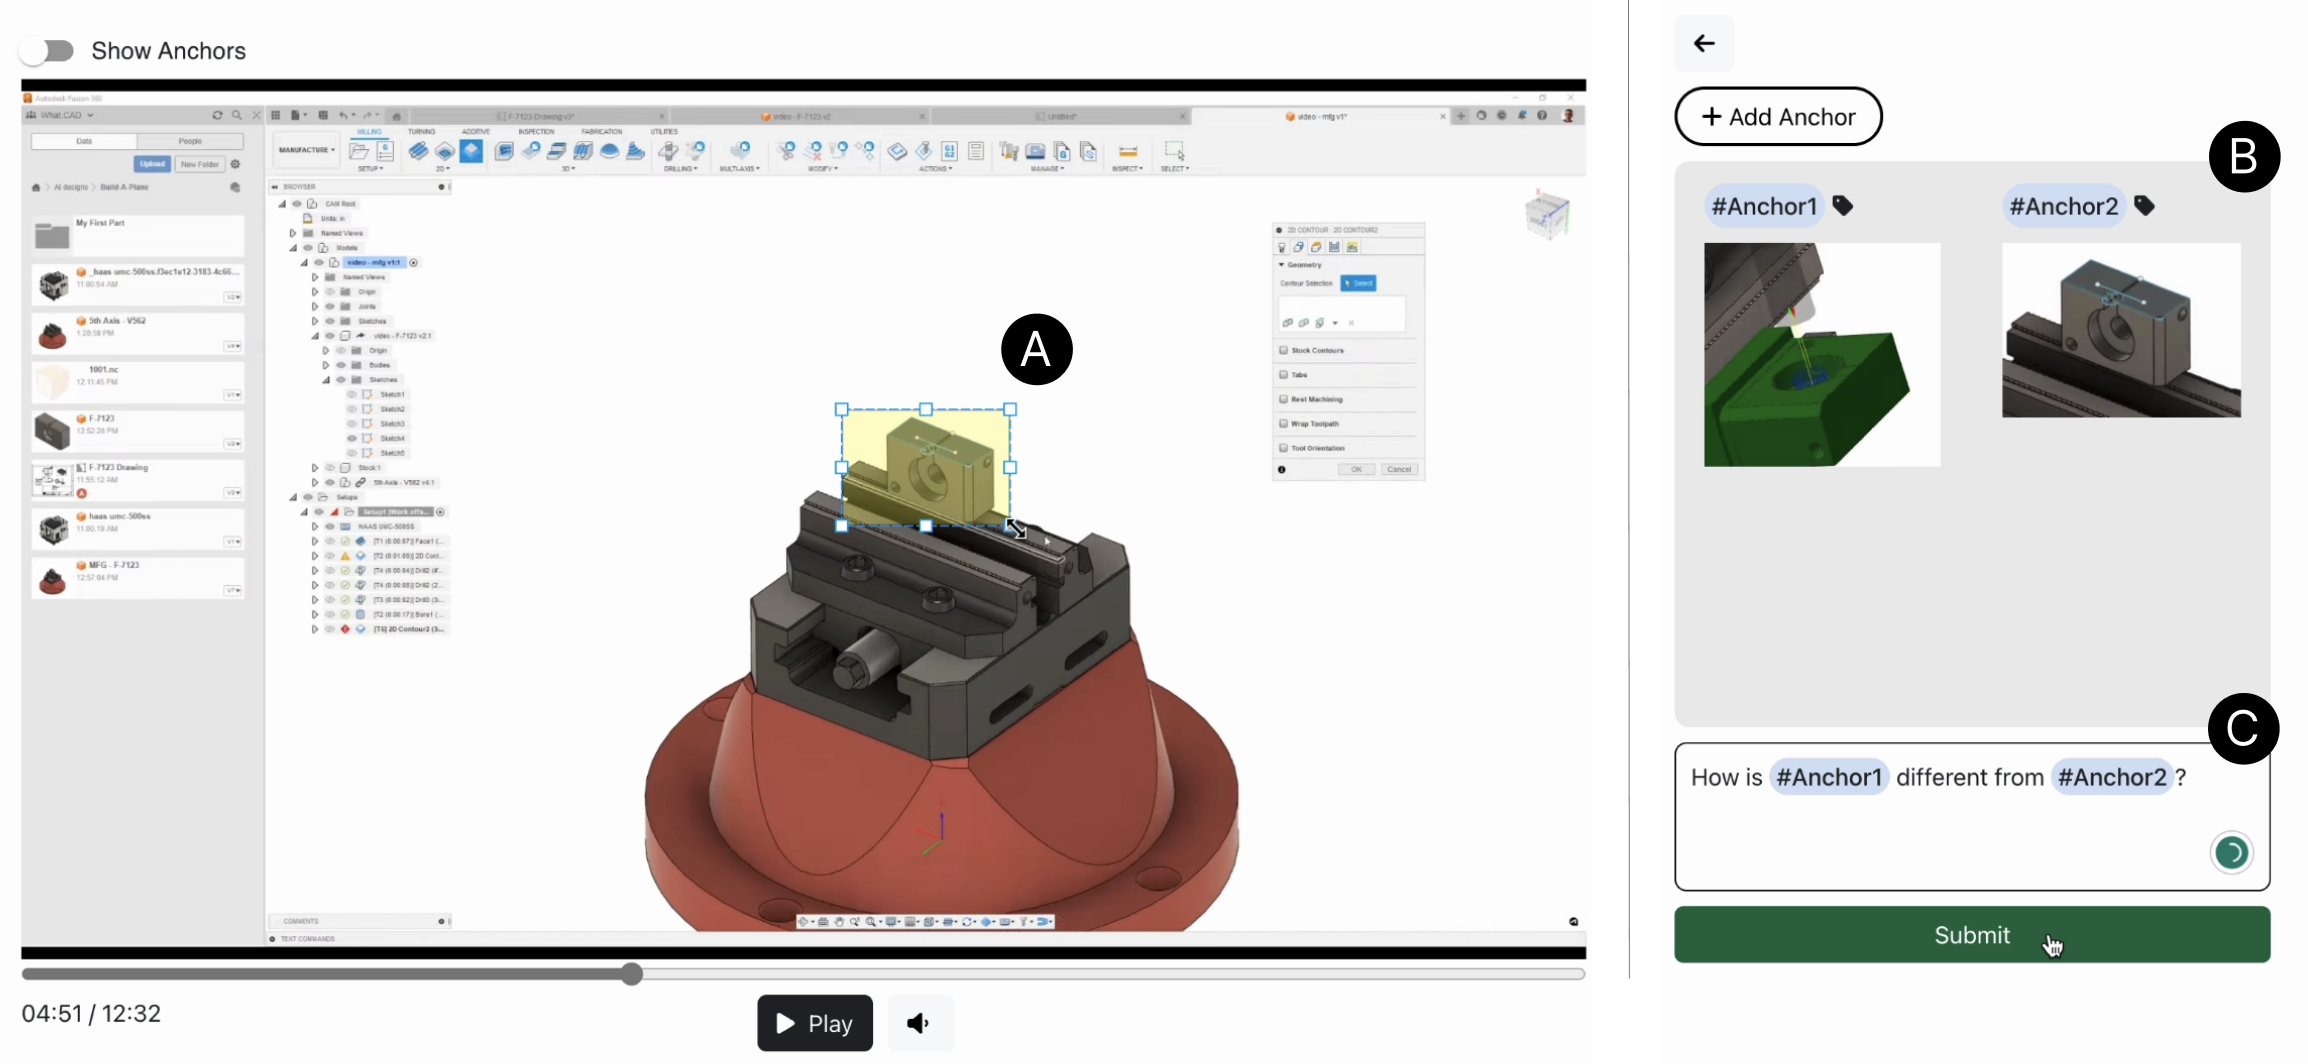2308x1064 pixels.
Task: Select the TURNING ribbon tab
Action: [x=421, y=131]
